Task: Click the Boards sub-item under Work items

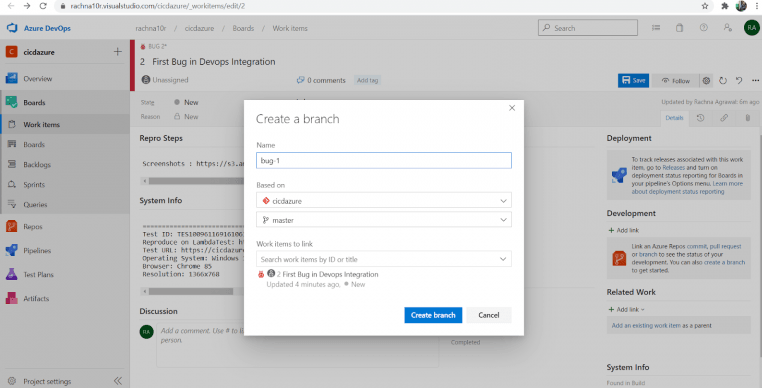Action: (34, 144)
